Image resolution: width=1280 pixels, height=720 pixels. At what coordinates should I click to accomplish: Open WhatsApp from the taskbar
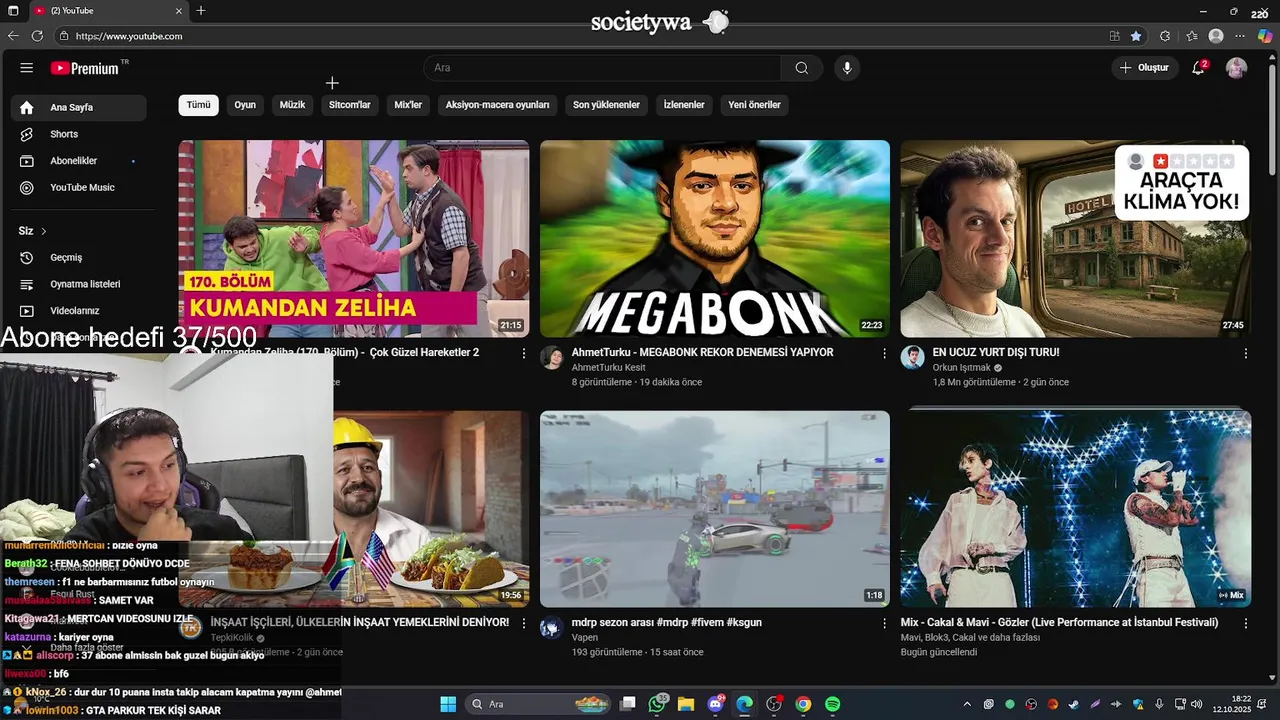click(657, 704)
